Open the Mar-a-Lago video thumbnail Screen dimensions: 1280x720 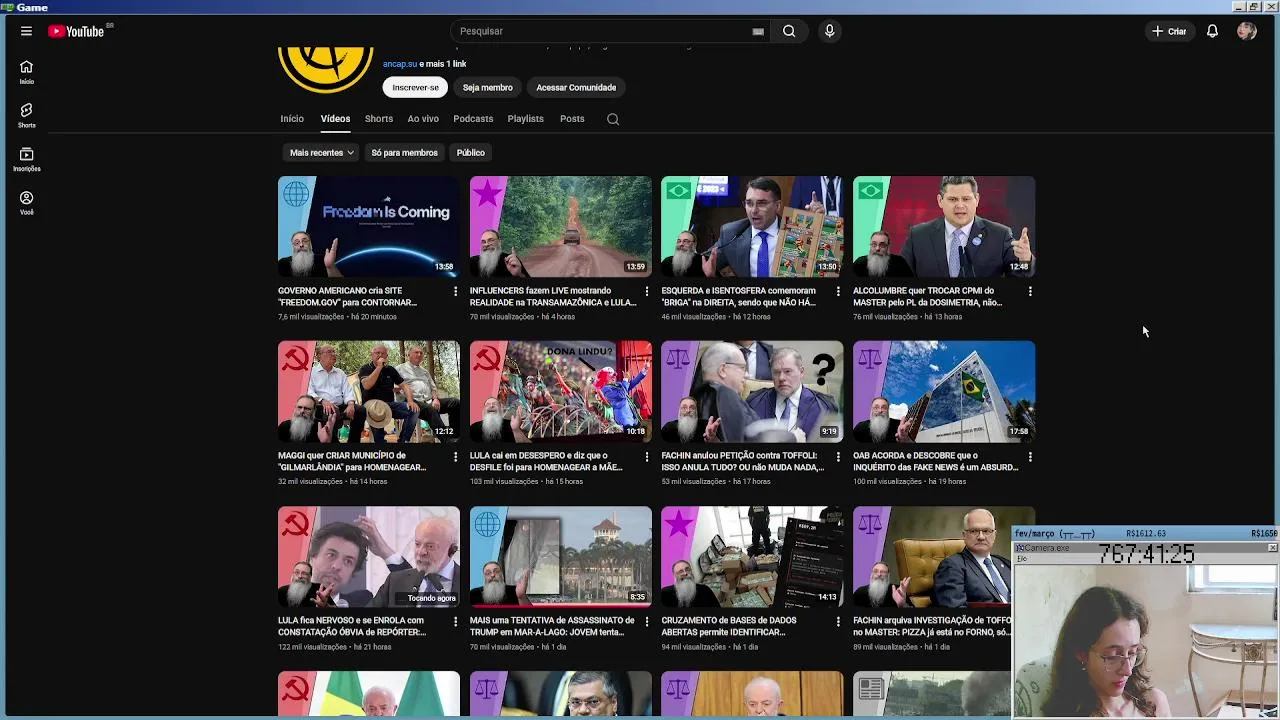tap(561, 557)
